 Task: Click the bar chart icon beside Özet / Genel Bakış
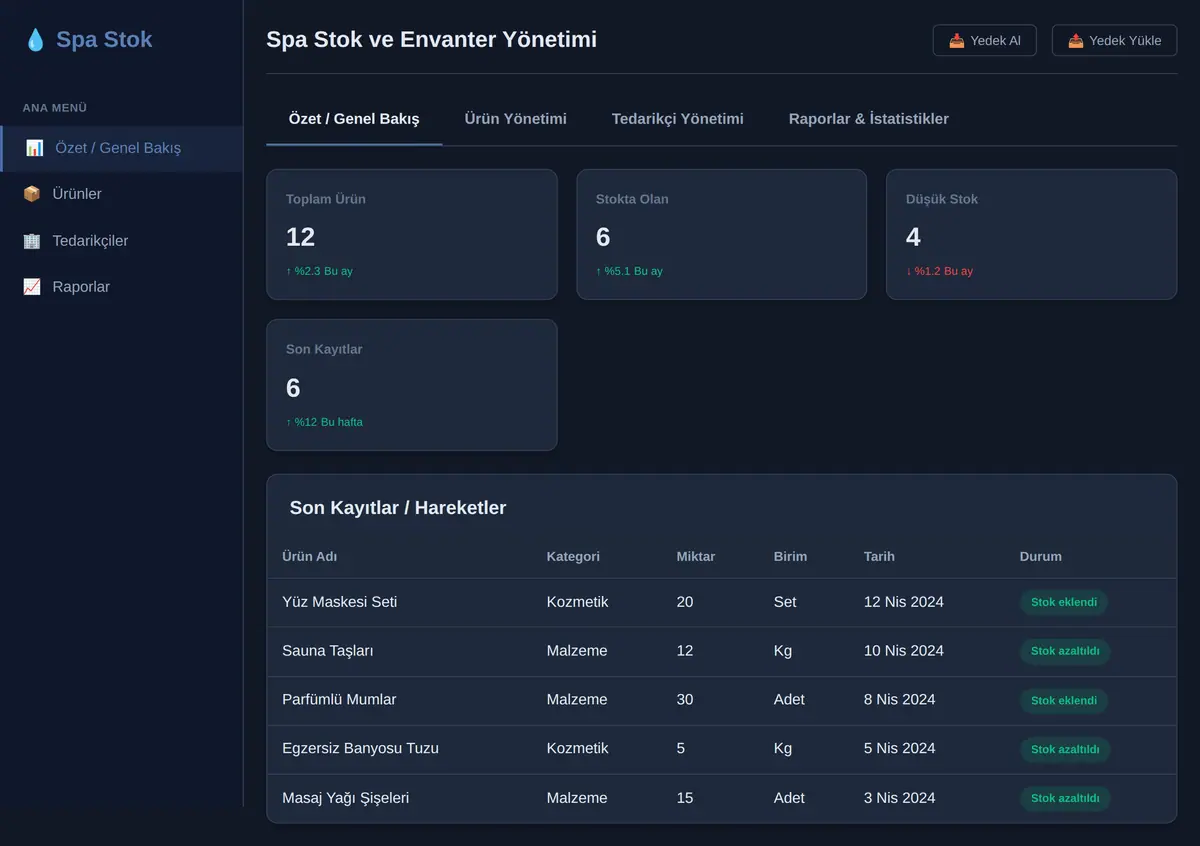pyautogui.click(x=34, y=148)
